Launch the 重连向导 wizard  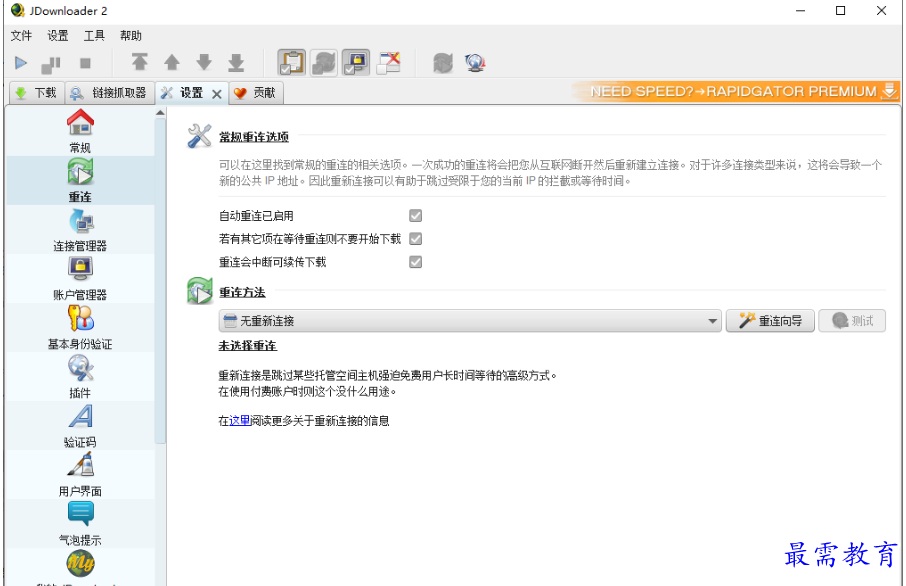pyautogui.click(x=770, y=321)
